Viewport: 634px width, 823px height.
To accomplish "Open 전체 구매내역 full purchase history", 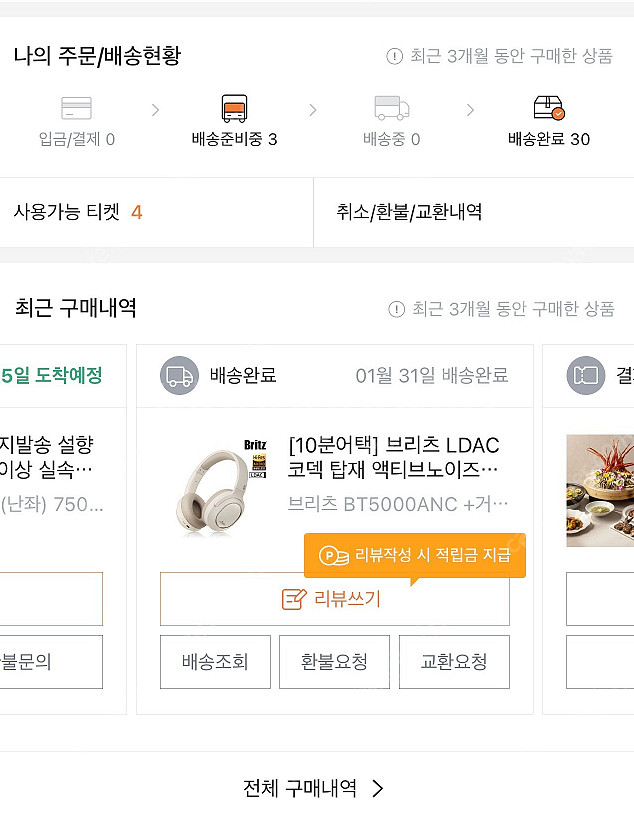I will (x=314, y=788).
